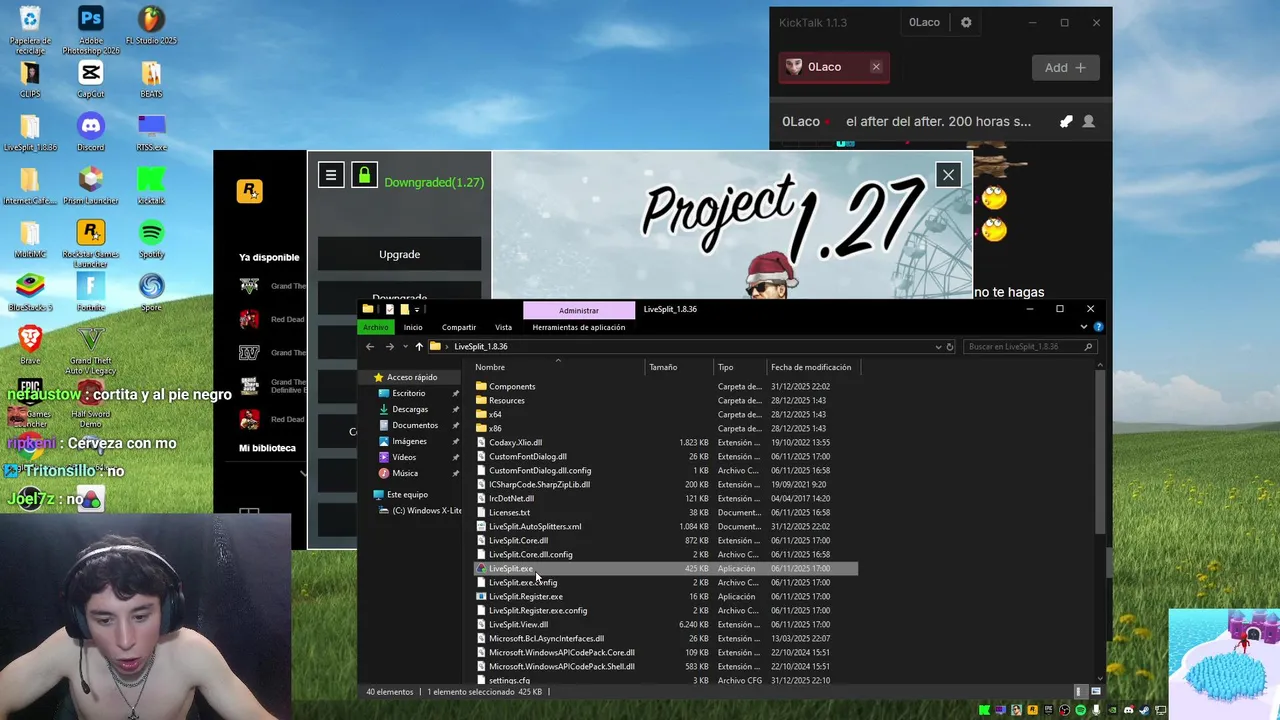Open the recent locations dropdown arrow
Viewport: 1280px width, 720px height.
[x=405, y=346]
